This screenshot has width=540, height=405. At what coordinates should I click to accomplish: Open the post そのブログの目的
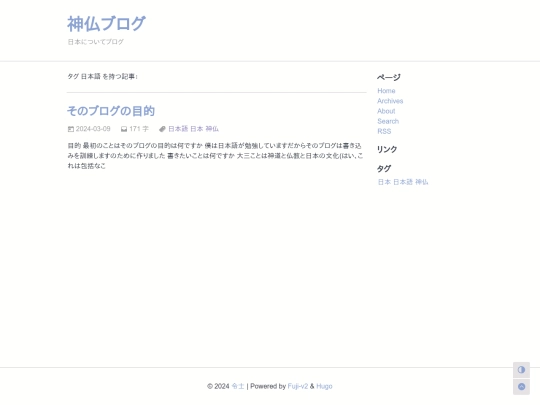(x=111, y=111)
